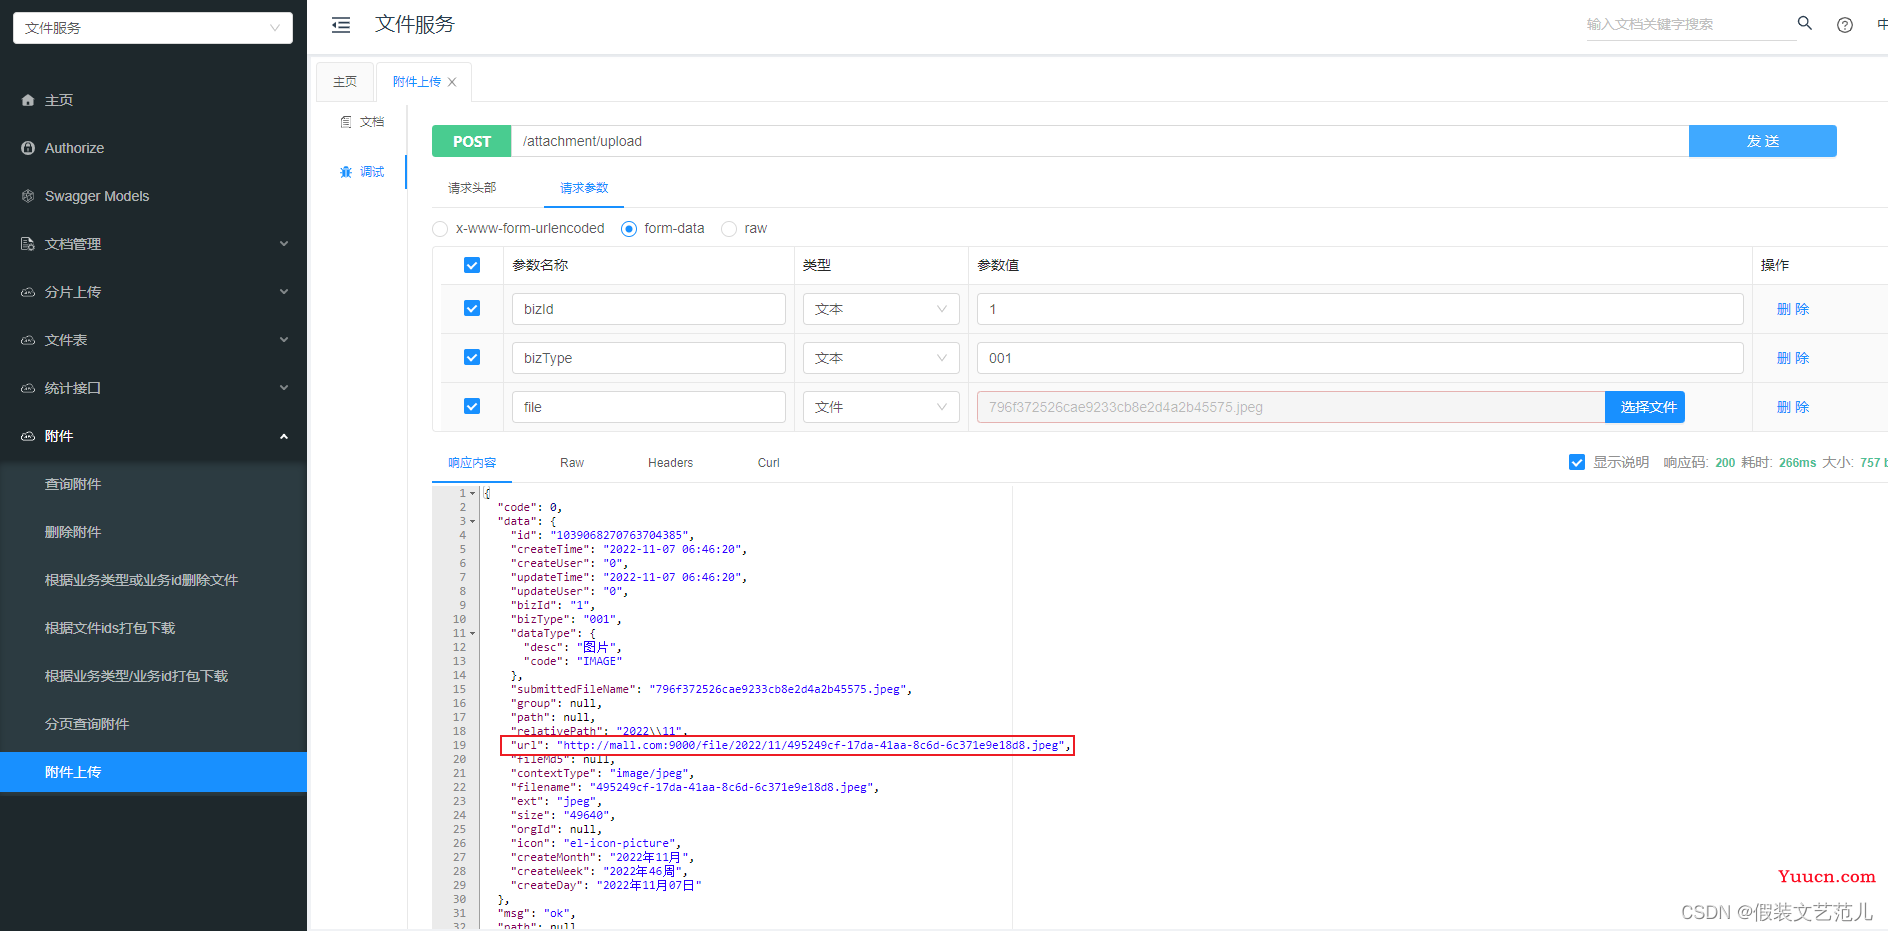Click the 文件表 cloud icon
Viewport: 1888px width, 931px height.
28,340
